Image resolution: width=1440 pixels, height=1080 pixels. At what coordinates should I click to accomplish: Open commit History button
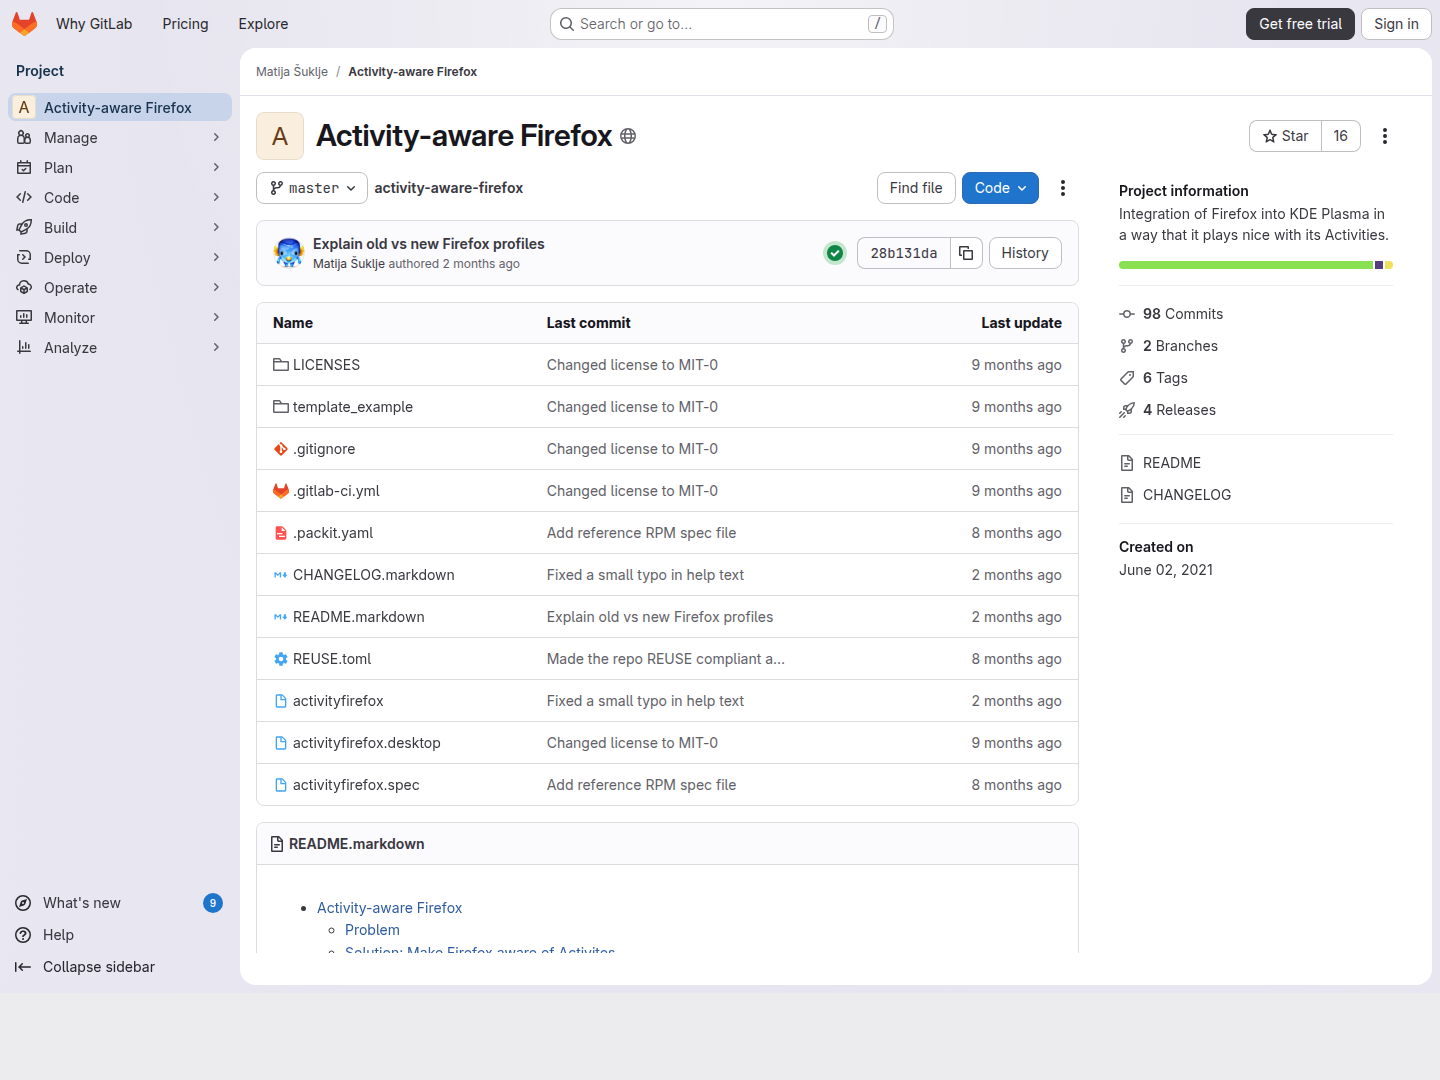pyautogui.click(x=1025, y=253)
